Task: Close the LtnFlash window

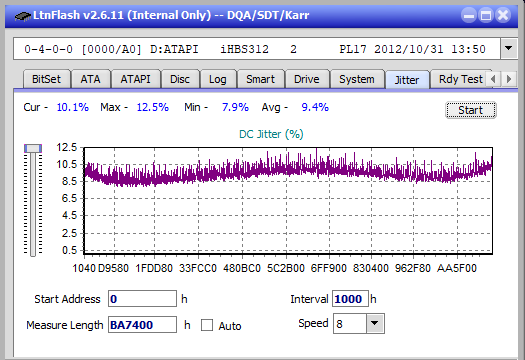Action: click(503, 15)
